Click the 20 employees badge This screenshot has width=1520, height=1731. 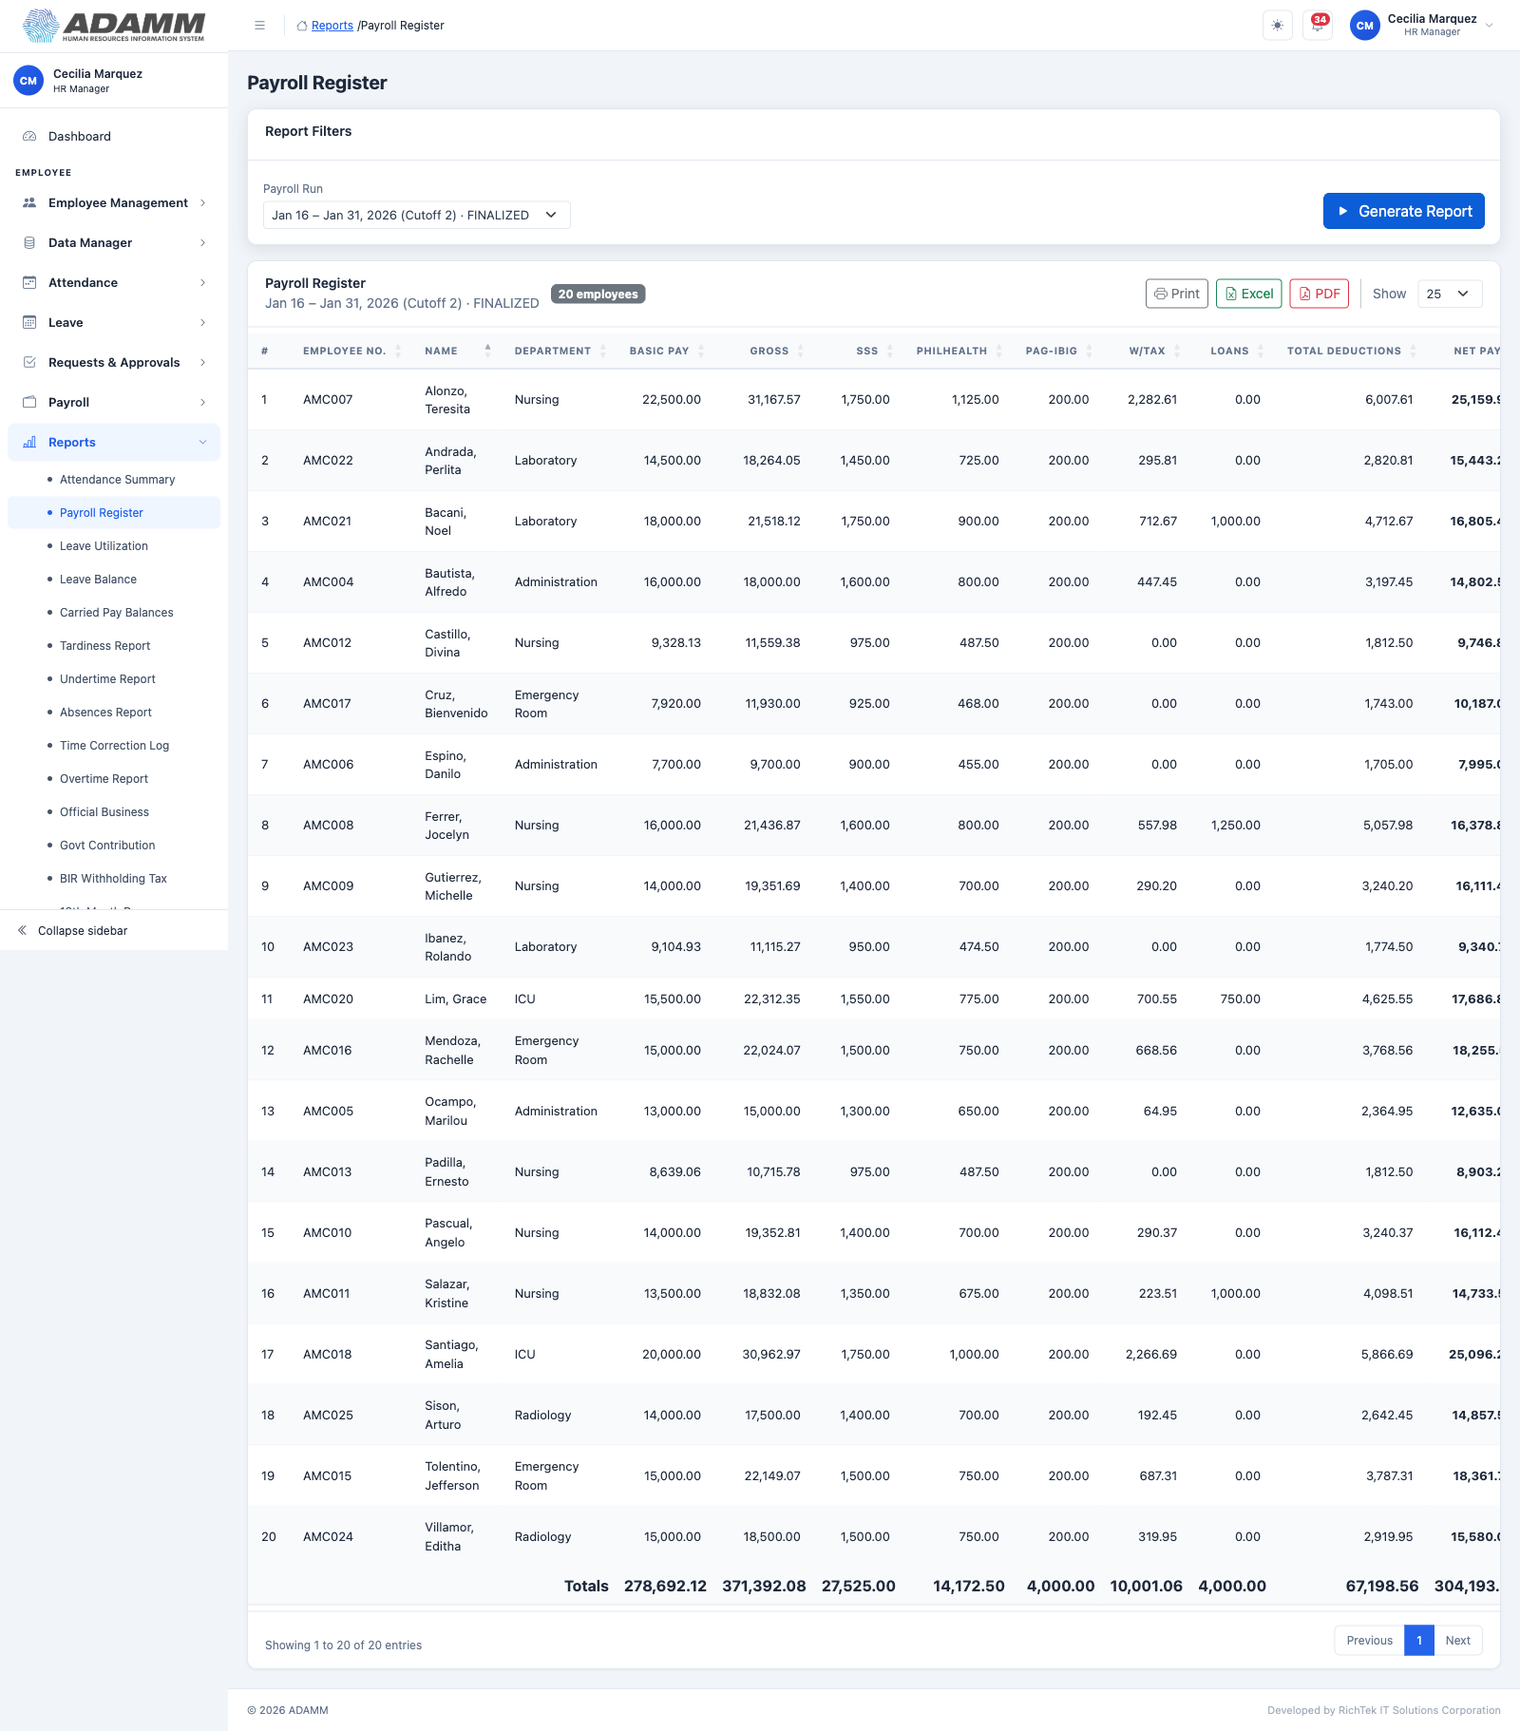click(x=598, y=294)
